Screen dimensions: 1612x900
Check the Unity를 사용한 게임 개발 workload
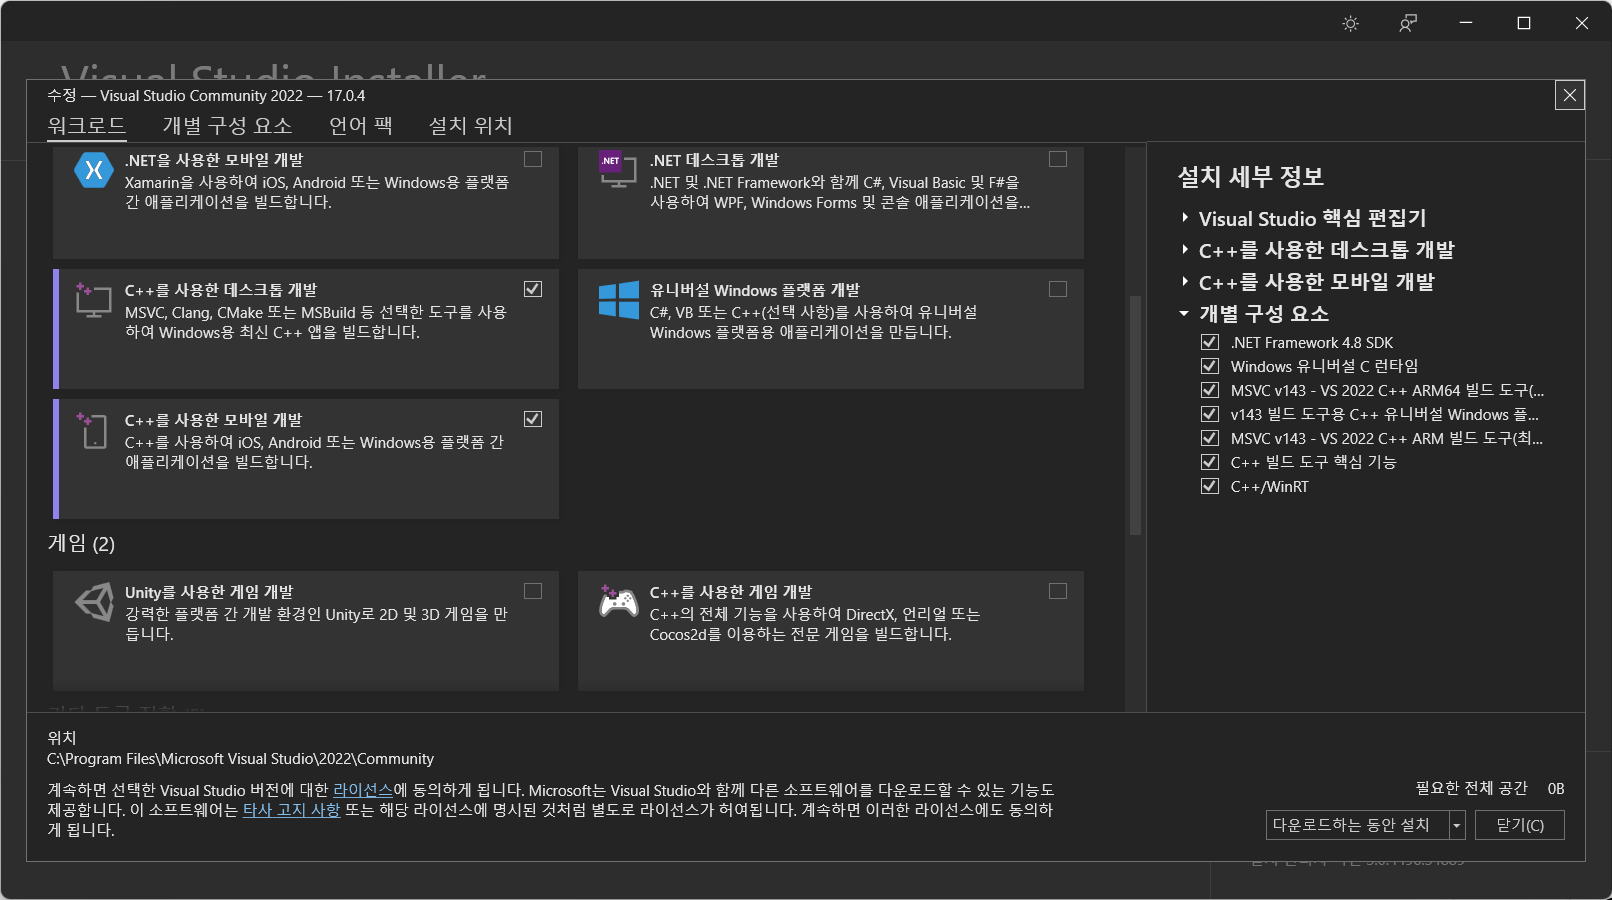click(x=533, y=591)
